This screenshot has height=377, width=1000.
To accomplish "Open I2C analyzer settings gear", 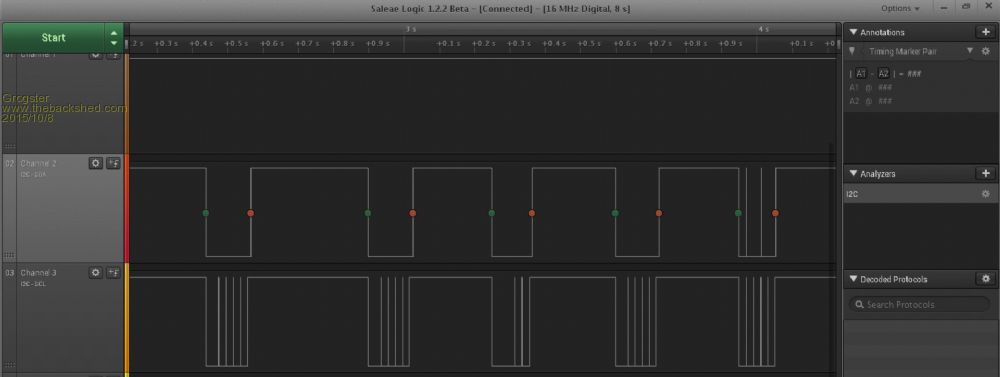I will click(x=986, y=194).
